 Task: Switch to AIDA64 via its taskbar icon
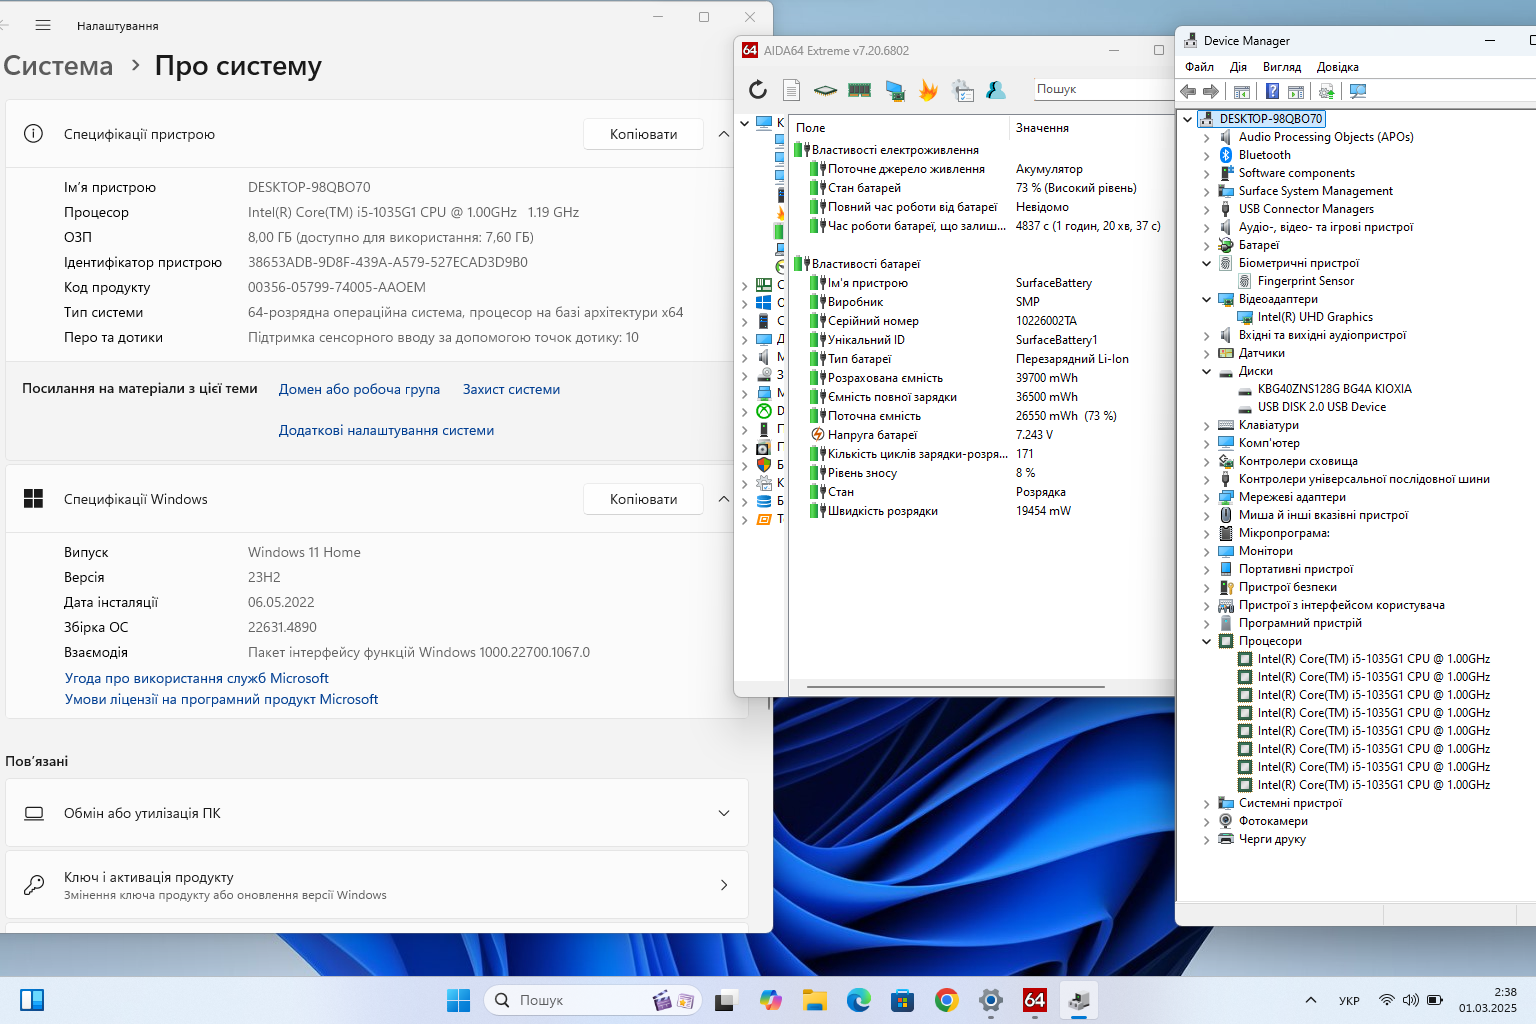[1034, 1000]
